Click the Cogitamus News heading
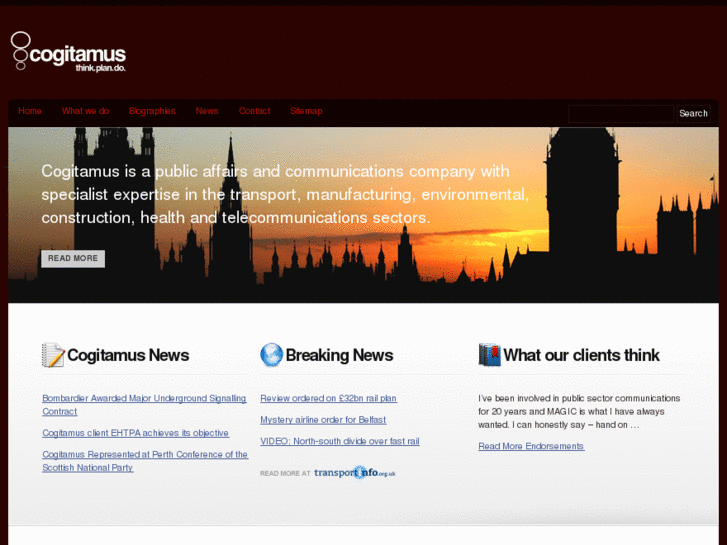727x545 pixels. point(128,355)
